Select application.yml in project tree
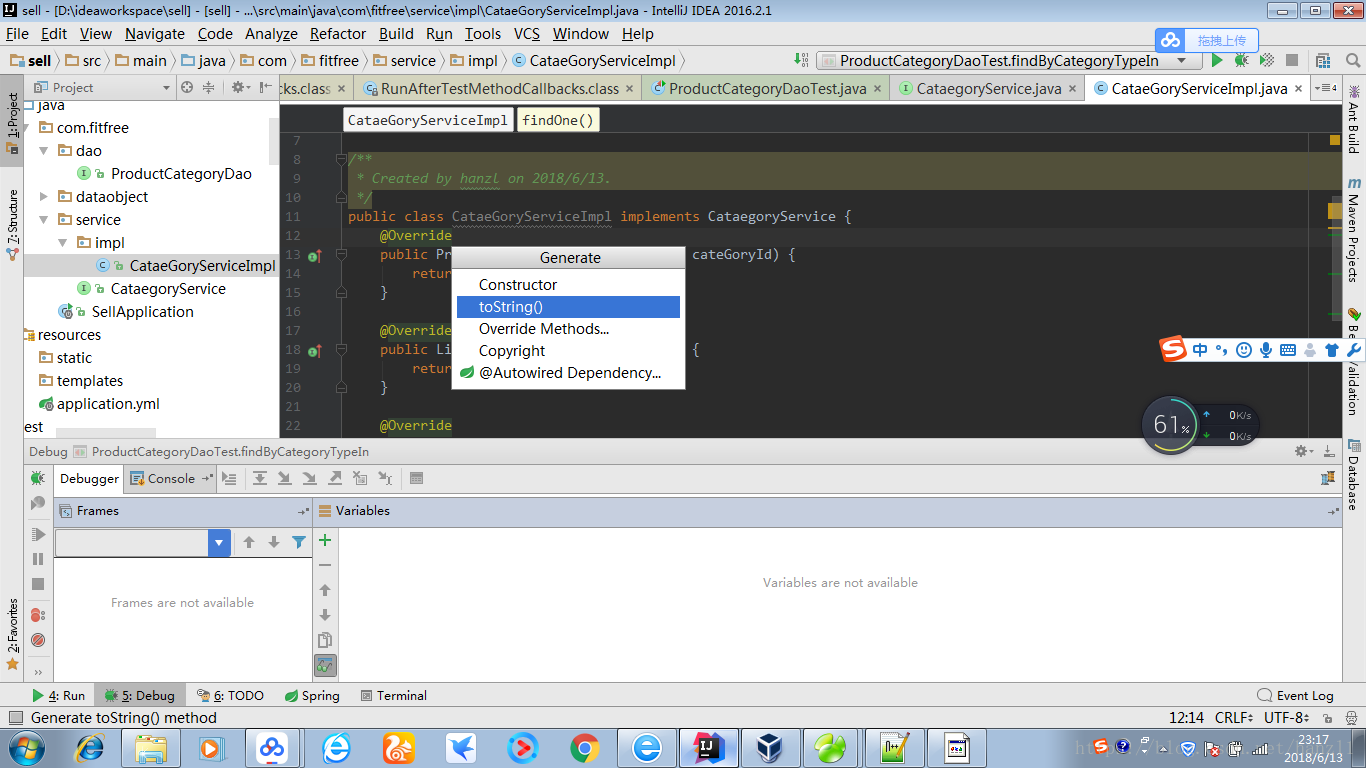This screenshot has width=1366, height=768. 108,404
